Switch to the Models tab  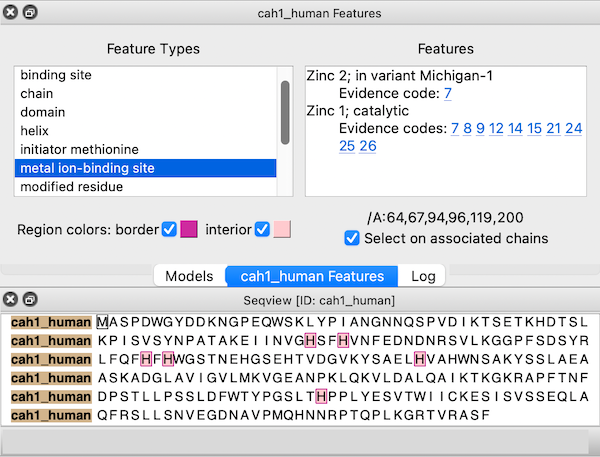tap(189, 276)
